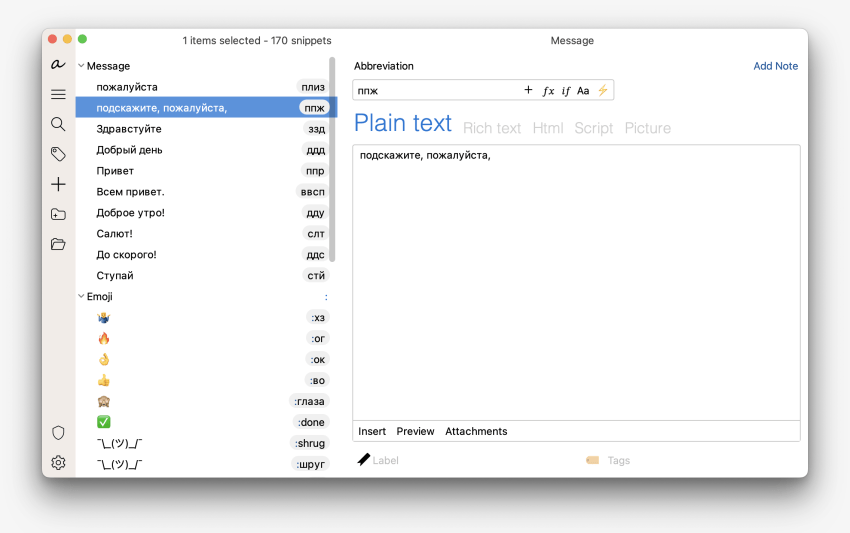This screenshot has height=533, width=850.
Task: Open the Insert menu
Action: [x=372, y=431]
